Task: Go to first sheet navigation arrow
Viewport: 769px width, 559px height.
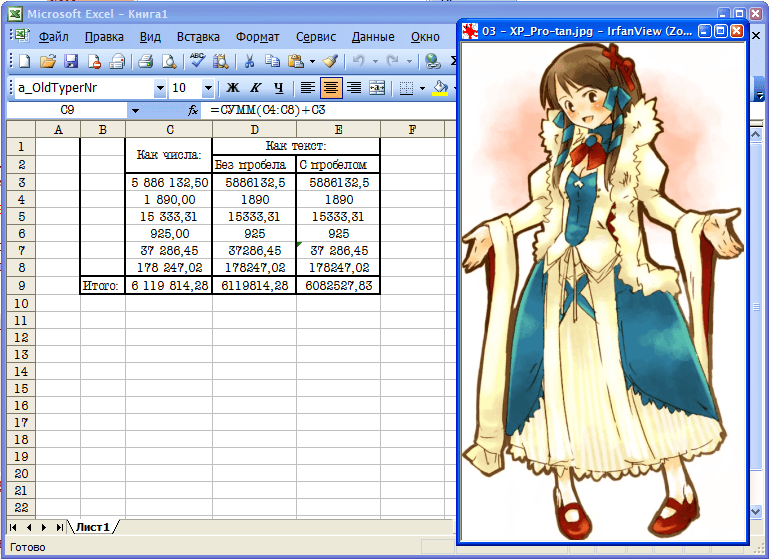Action: pos(13,528)
